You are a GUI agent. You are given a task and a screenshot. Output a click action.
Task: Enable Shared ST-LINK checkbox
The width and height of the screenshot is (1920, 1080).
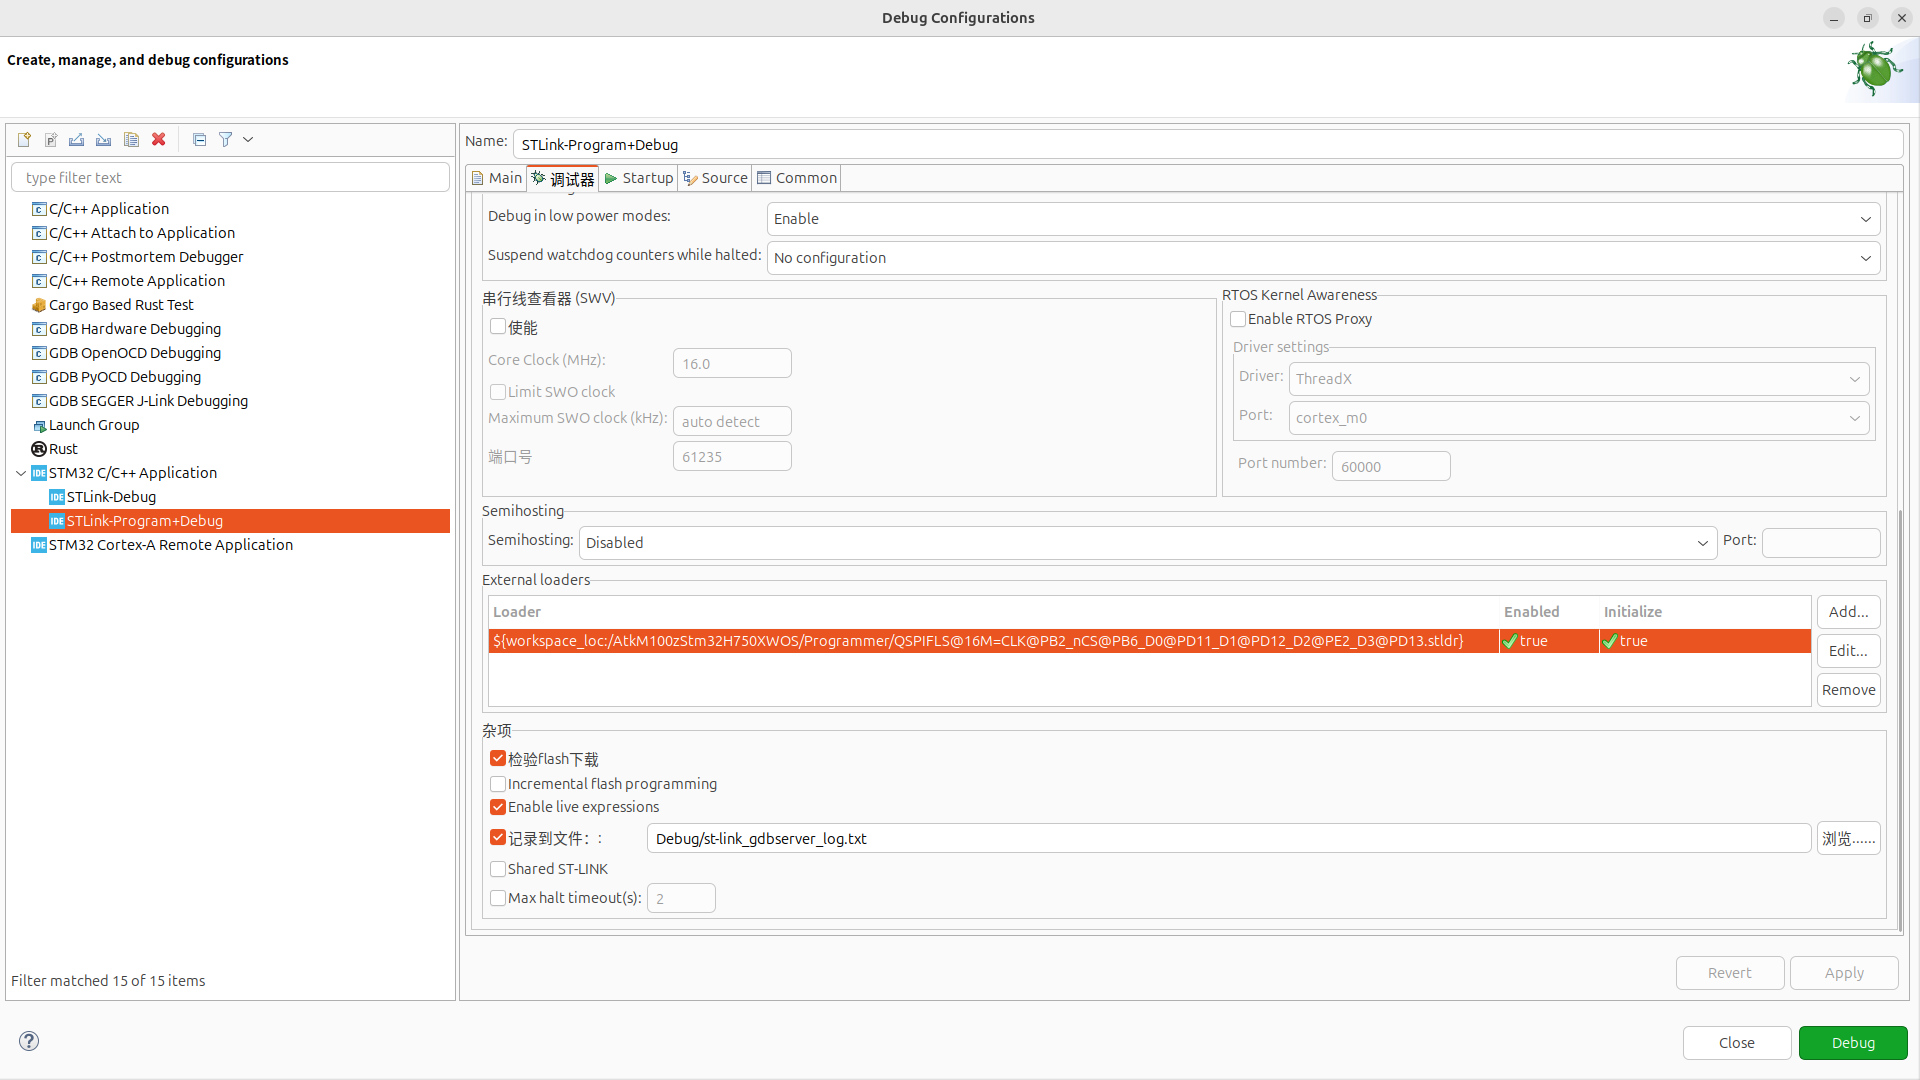coord(498,869)
